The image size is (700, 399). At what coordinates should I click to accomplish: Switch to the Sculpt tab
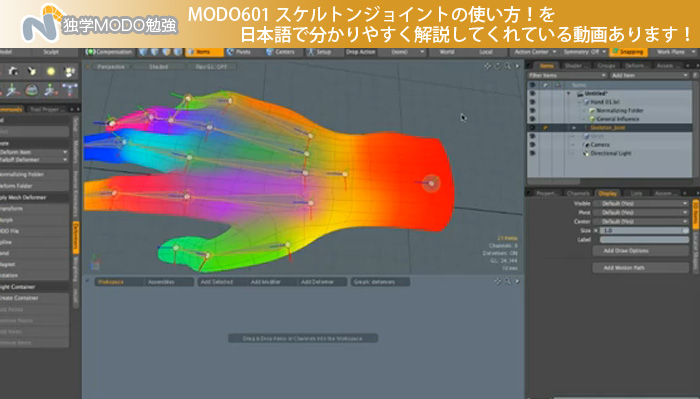pos(51,52)
